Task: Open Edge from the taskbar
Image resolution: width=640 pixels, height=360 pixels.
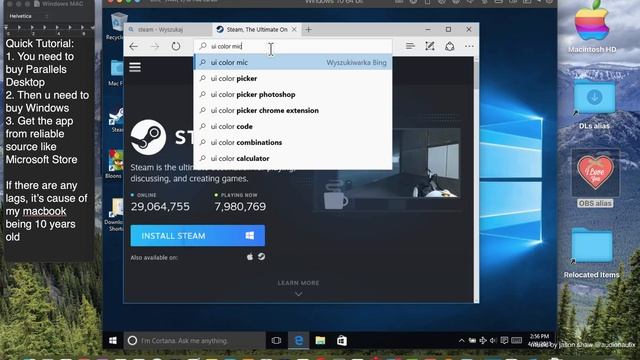Action: (299, 340)
